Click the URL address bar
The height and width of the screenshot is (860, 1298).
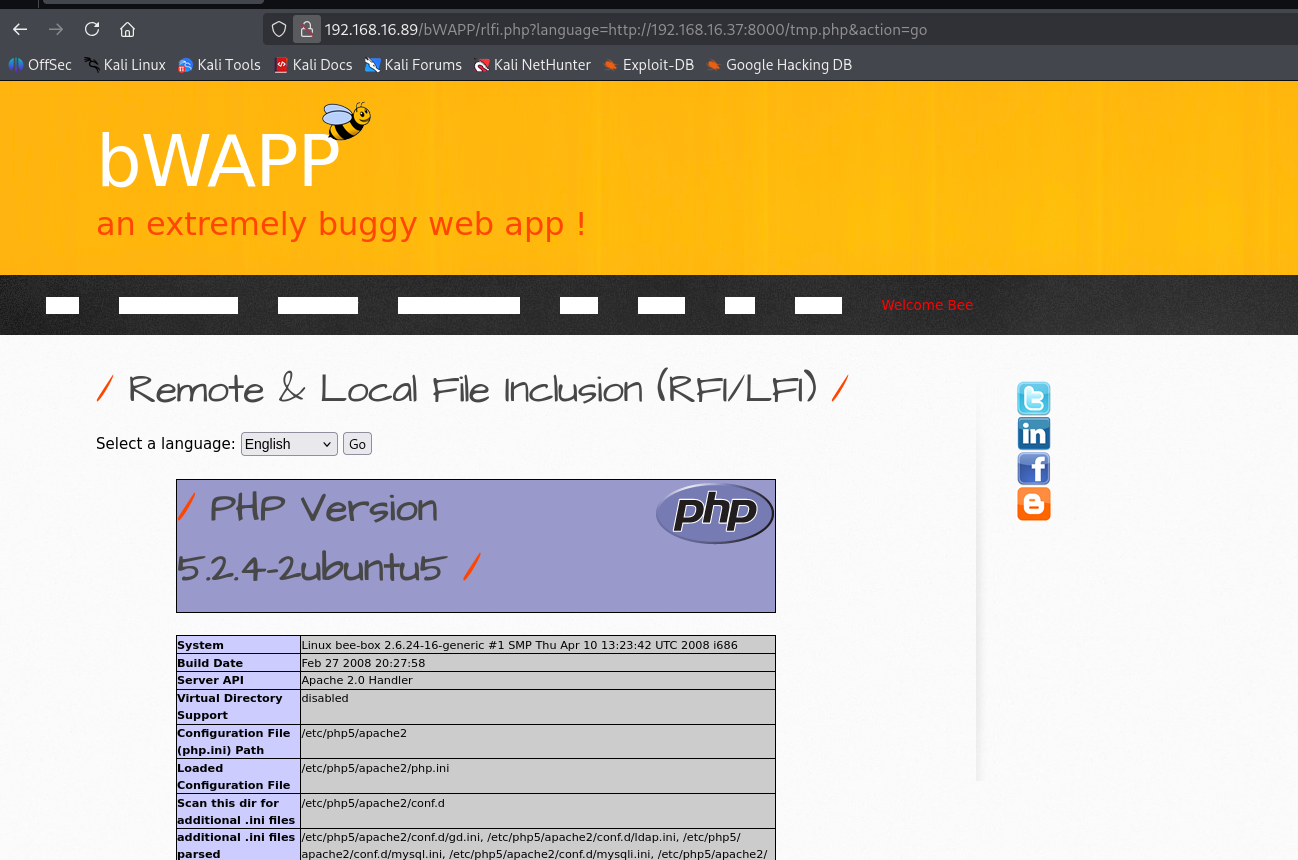point(780,30)
